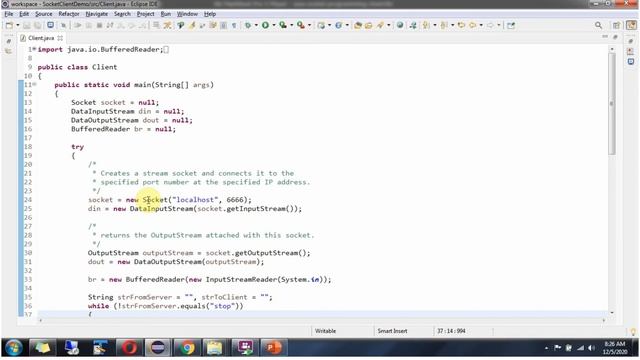The image size is (640, 360).
Task: Open the Refactor menu
Action: click(69, 14)
